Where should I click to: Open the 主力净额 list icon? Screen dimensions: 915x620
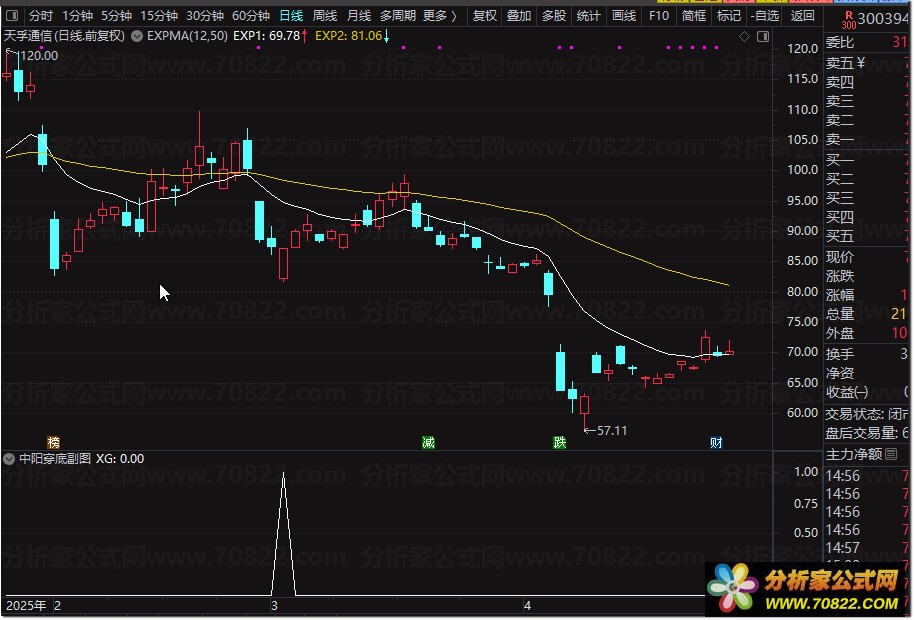[x=891, y=454]
